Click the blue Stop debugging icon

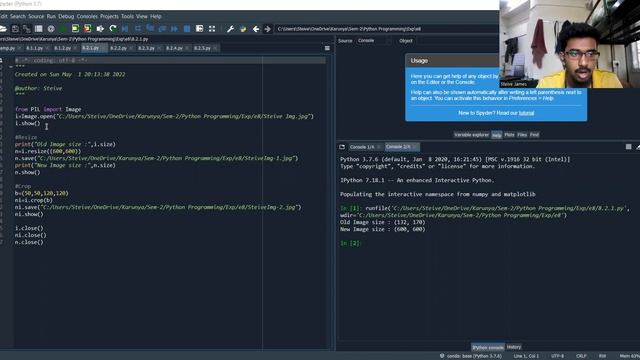(187, 29)
